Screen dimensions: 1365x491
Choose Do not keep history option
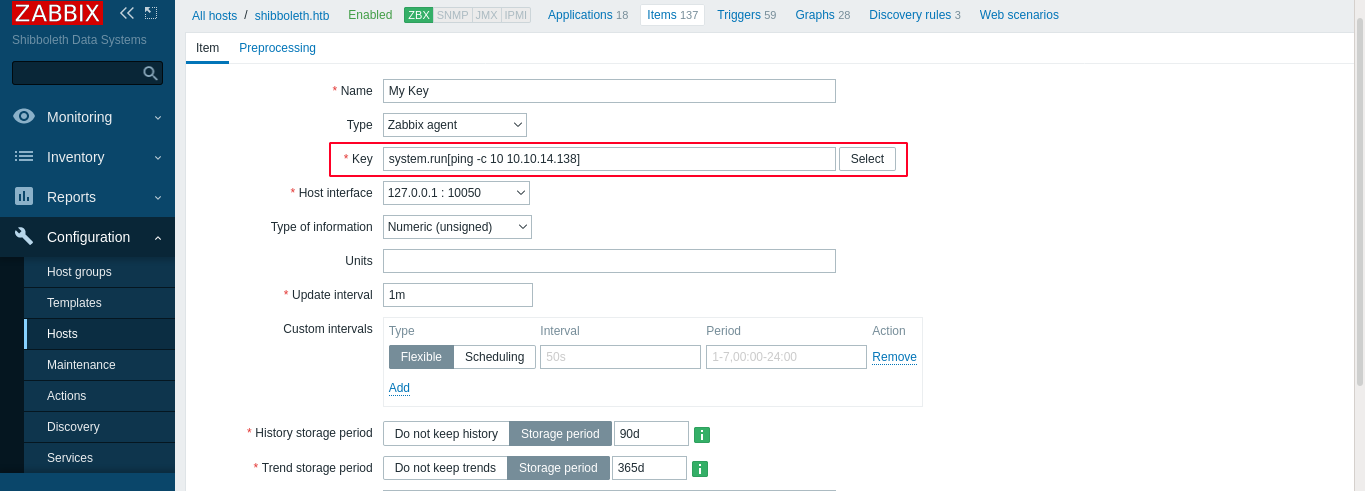click(446, 433)
